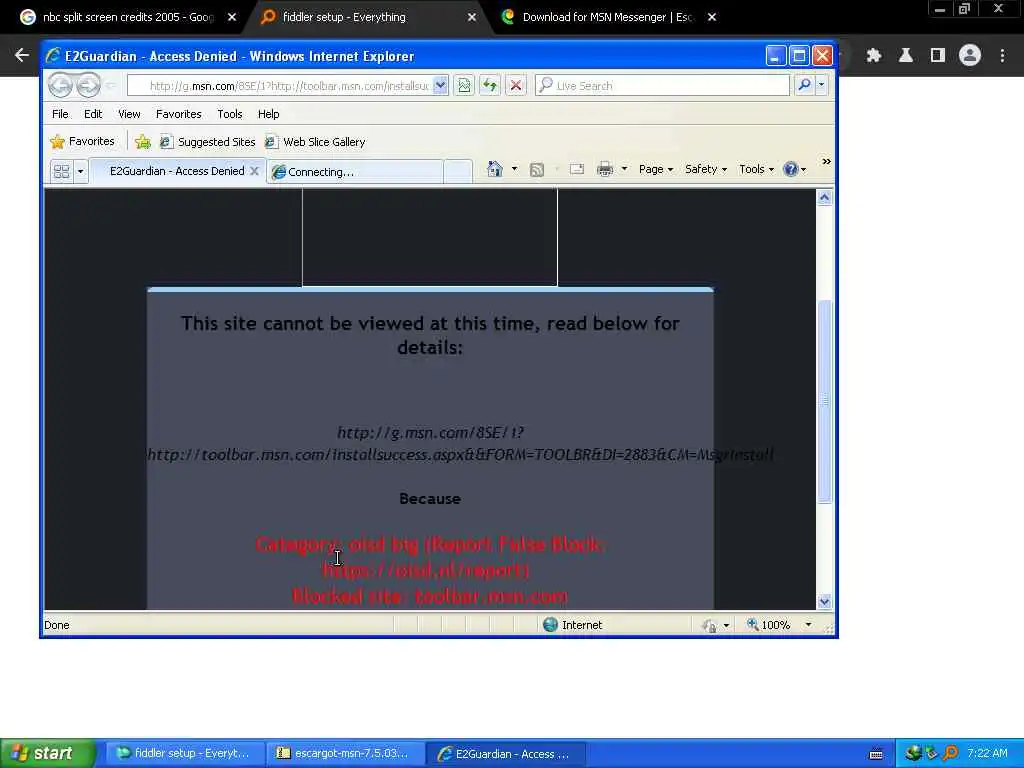Viewport: 1024px width, 768px height.
Task: Open the Favorites menu in menu bar
Action: 178,114
